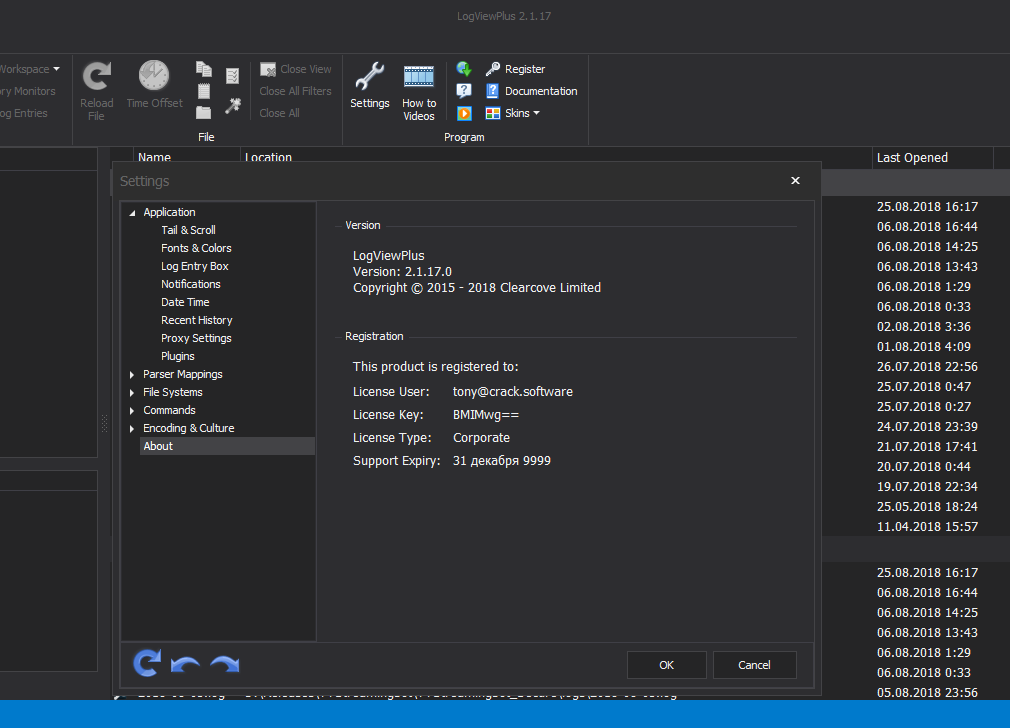
Task: Click the Time Offset clock icon
Action: click(154, 76)
